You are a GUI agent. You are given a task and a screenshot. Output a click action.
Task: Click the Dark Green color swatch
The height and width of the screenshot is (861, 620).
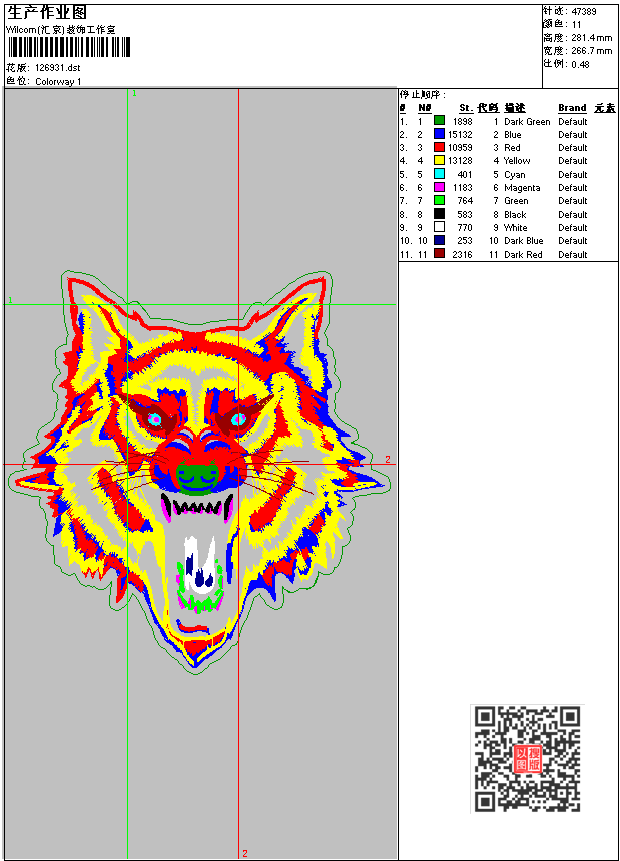click(x=439, y=121)
